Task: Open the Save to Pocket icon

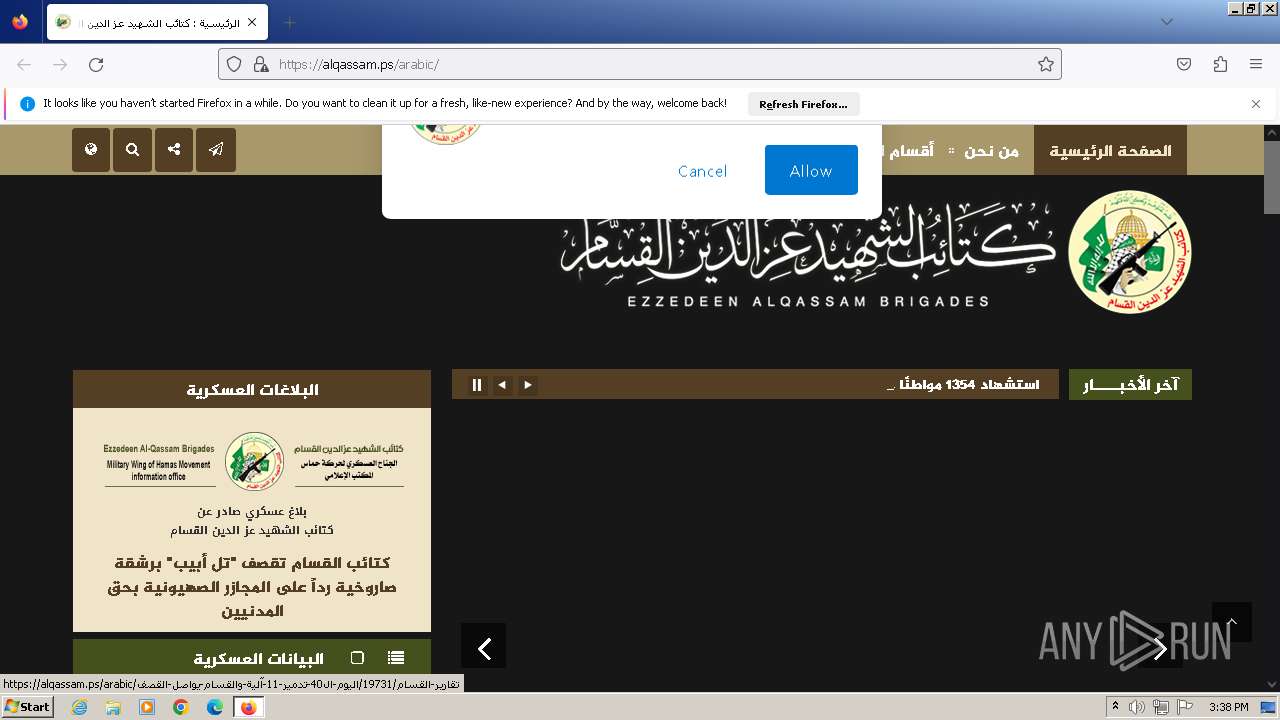Action: click(x=1184, y=64)
